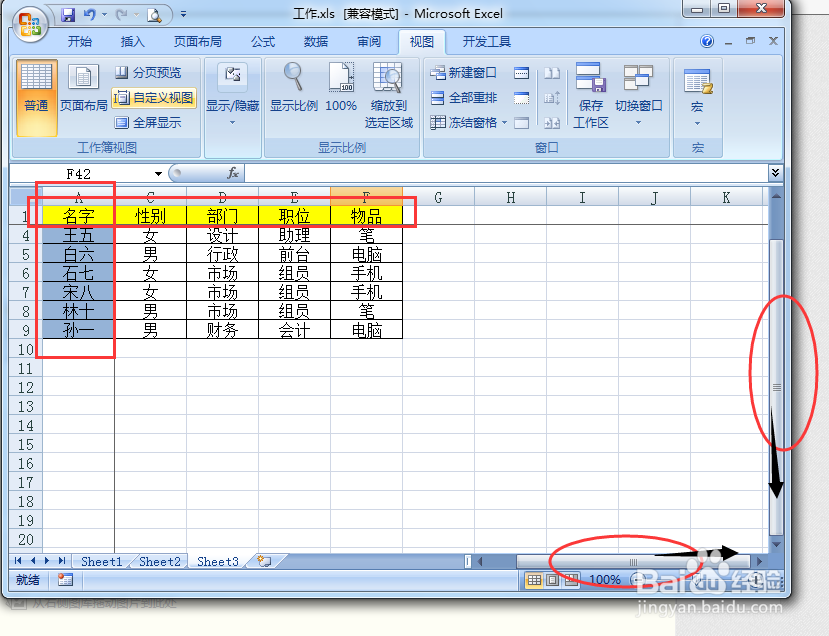Click the synchronous scrolling icon
Viewport: 829px width, 636px height.
click(552, 98)
